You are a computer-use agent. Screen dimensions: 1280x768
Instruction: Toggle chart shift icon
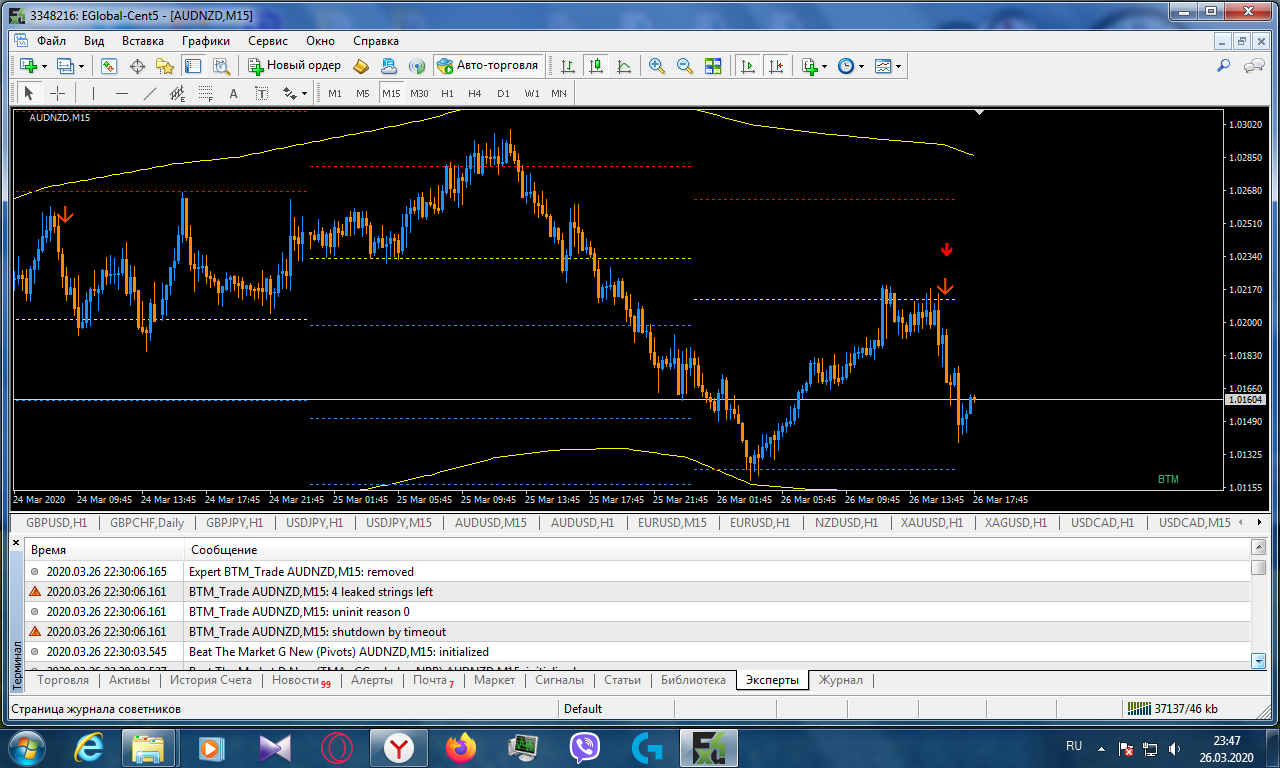point(775,66)
